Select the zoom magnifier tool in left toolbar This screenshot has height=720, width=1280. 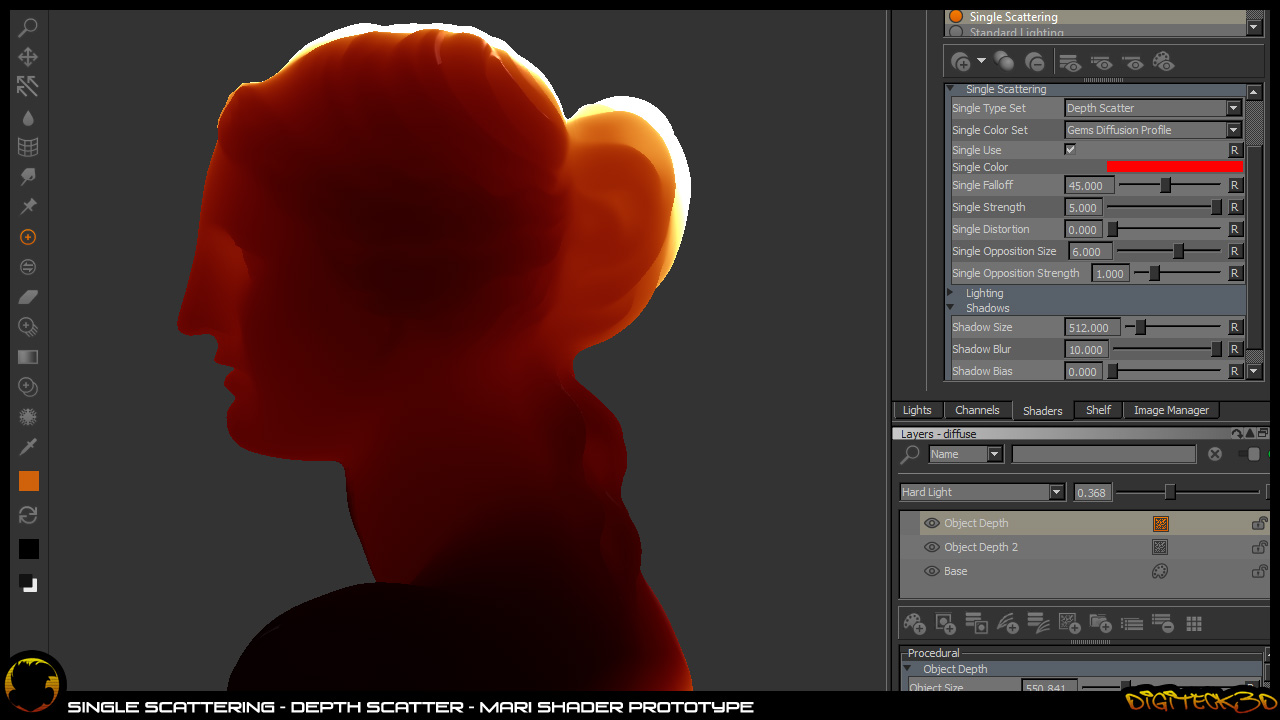click(28, 28)
